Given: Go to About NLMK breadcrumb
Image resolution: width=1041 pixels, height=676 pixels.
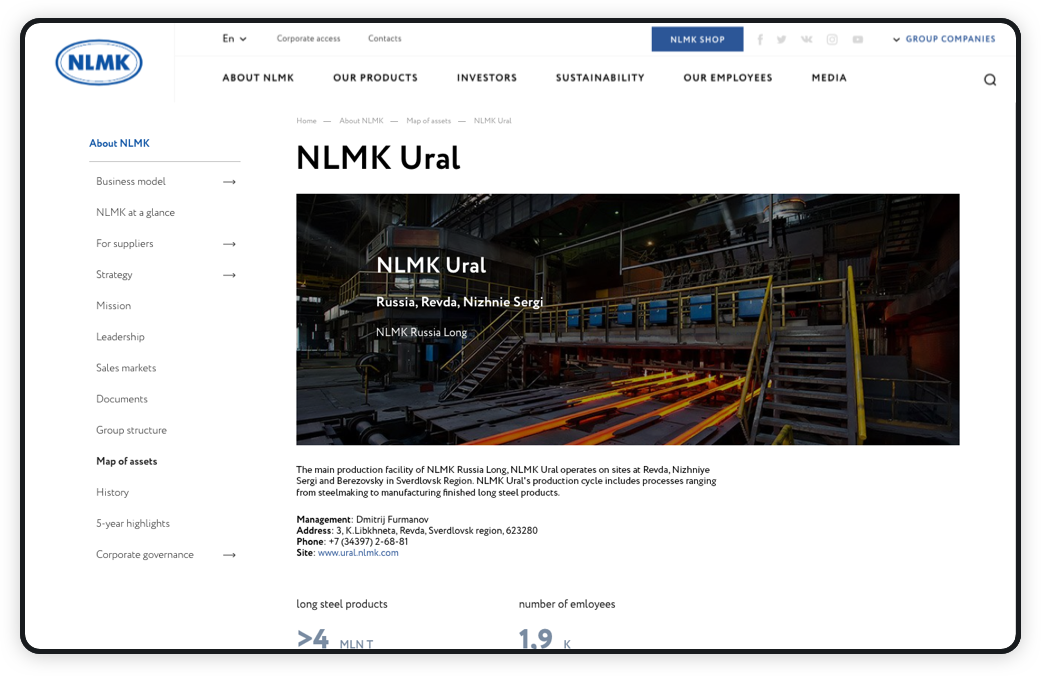Looking at the screenshot, I should (x=361, y=121).
